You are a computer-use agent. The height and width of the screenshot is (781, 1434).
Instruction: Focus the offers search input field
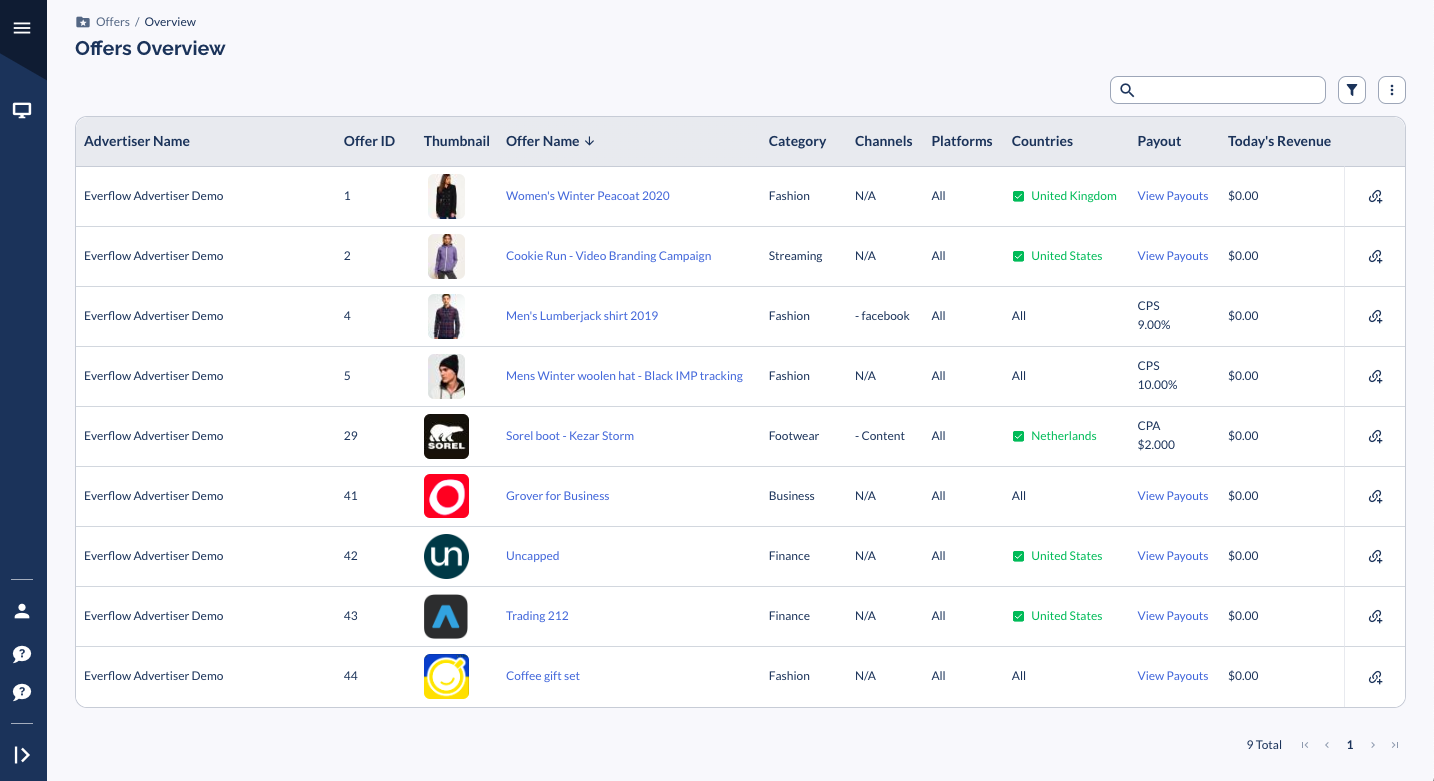[x=1218, y=90]
